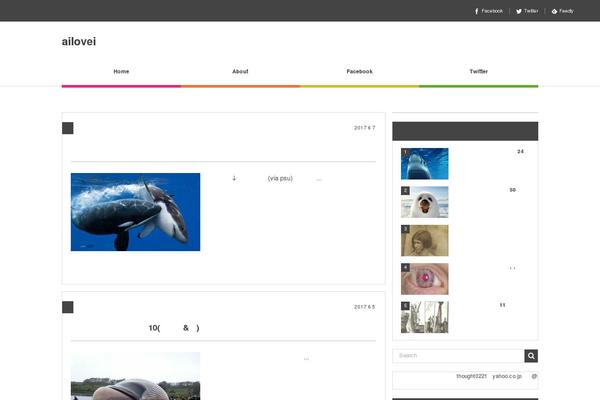
Task: Open ranked number 1 shark thumbnail
Action: [x=425, y=164]
